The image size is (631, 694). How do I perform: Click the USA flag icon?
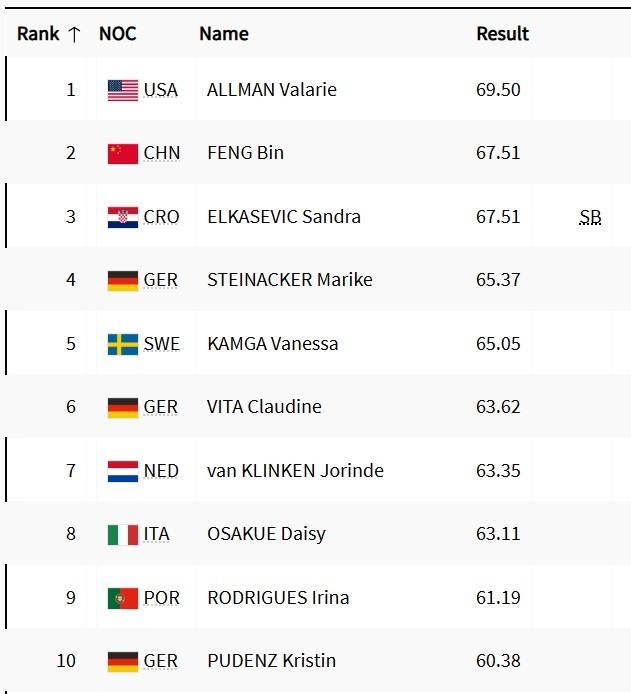point(122,90)
